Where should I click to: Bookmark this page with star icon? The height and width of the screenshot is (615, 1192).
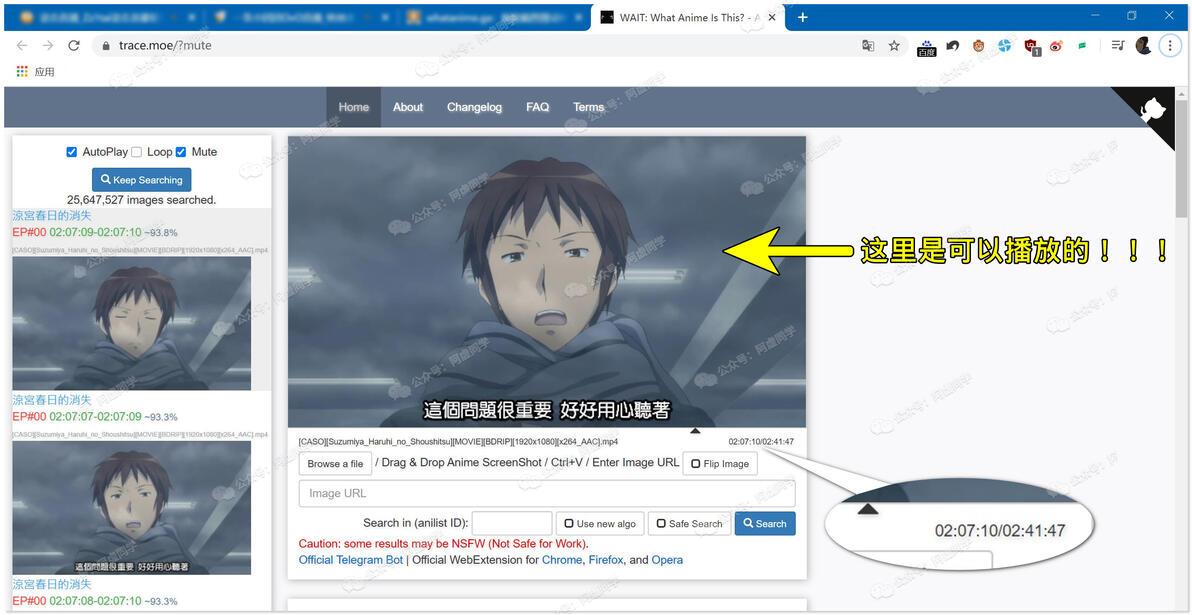tap(894, 46)
